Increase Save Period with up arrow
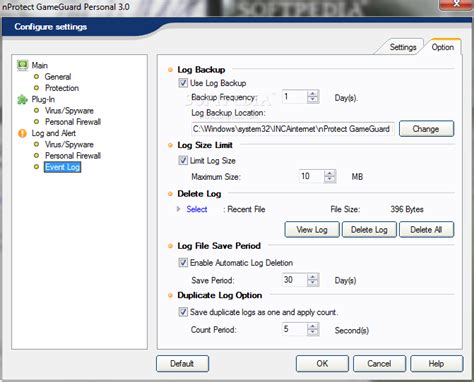474x382 pixels. click(x=313, y=277)
